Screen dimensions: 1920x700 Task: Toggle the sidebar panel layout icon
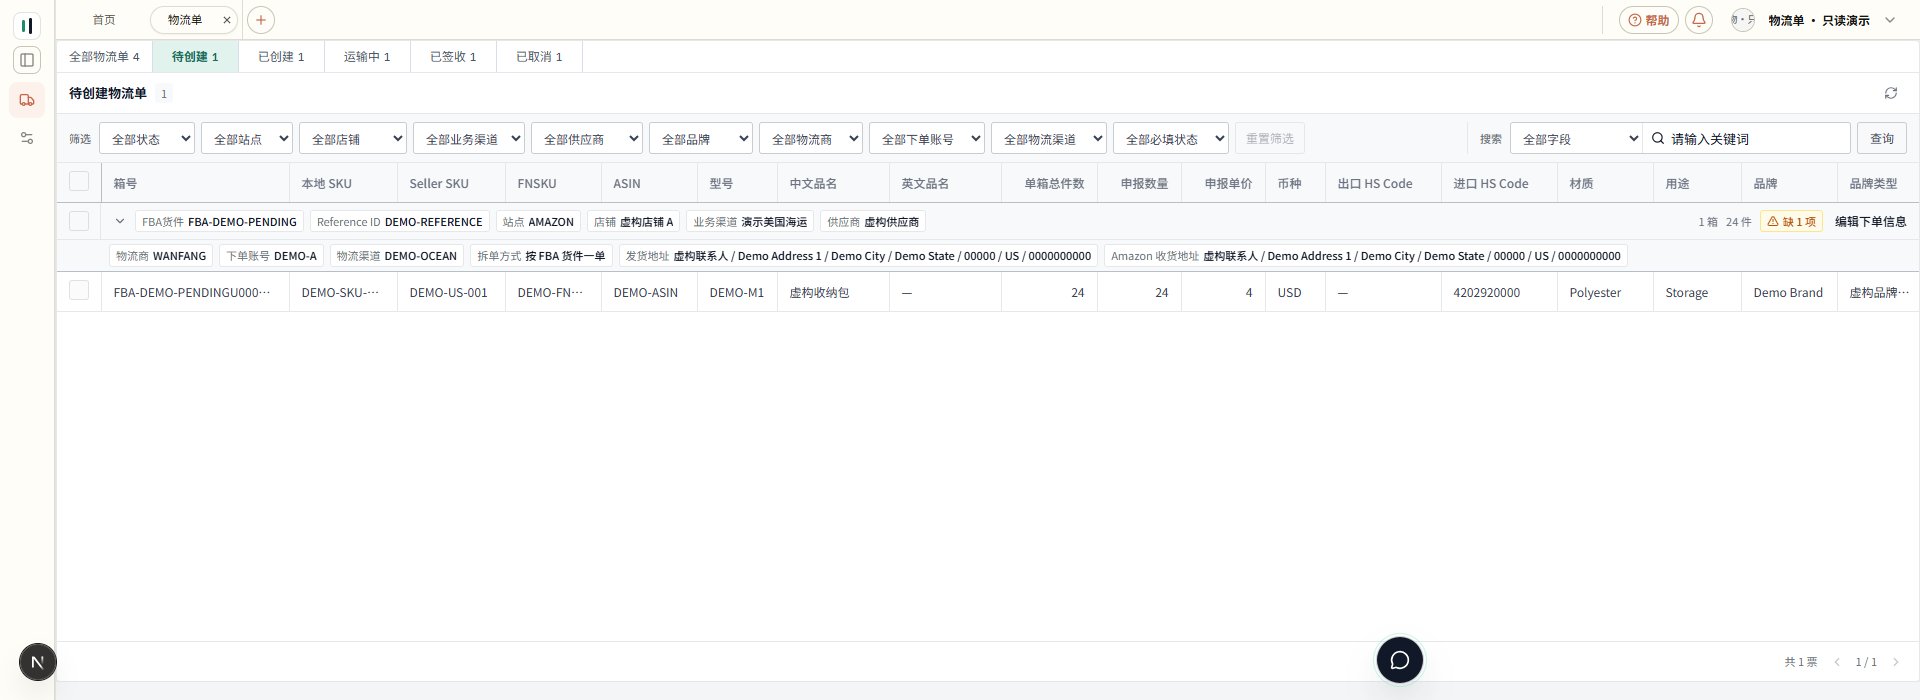[27, 60]
